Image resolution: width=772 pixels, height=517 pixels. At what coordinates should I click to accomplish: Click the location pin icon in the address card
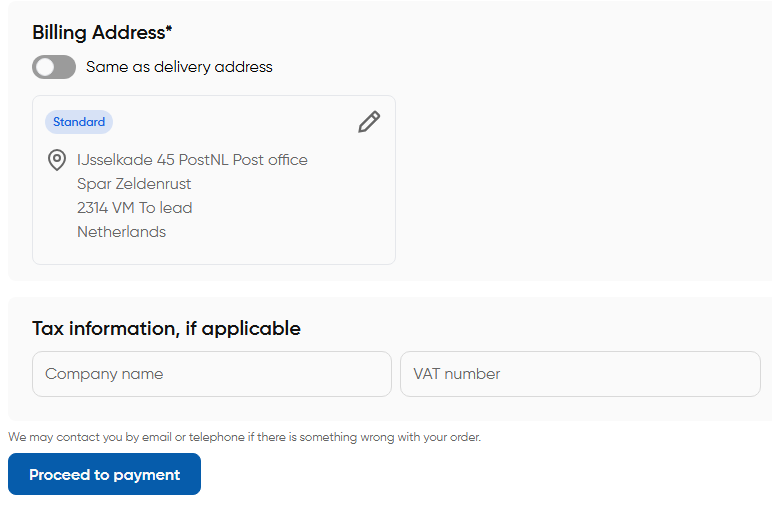coord(57,160)
